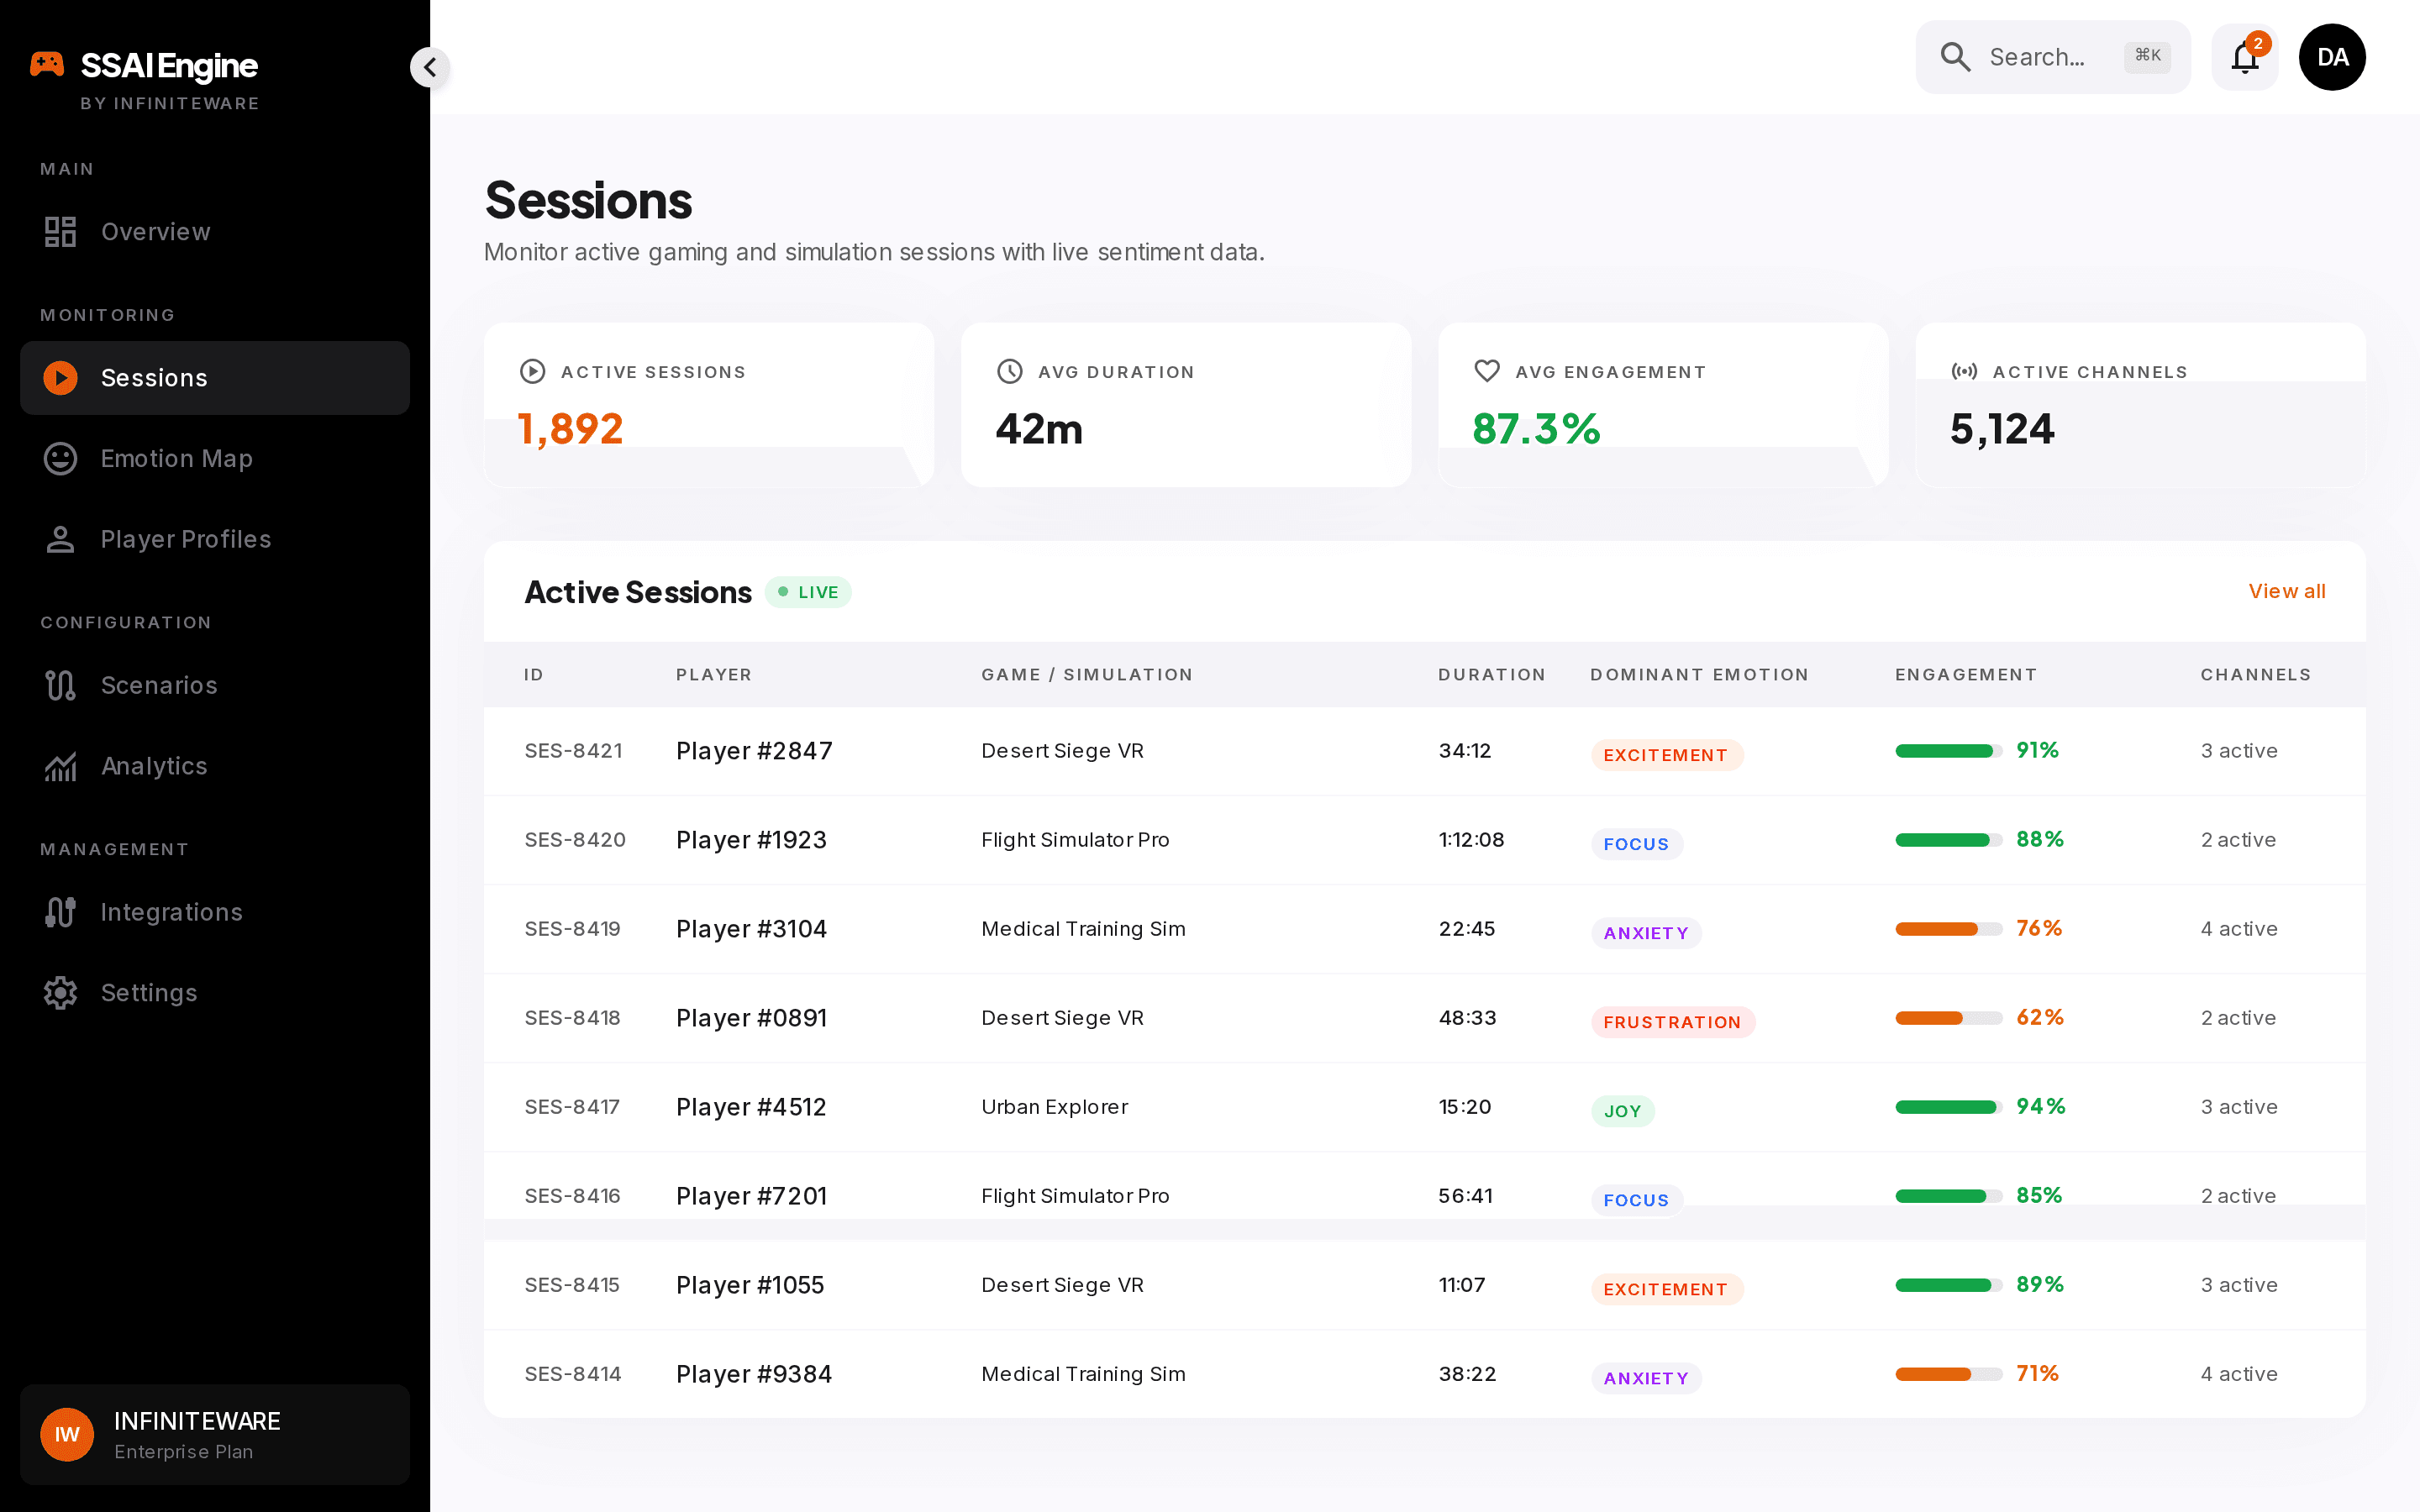This screenshot has width=2420, height=1512.
Task: Click the Channels column header
Action: pyautogui.click(x=2255, y=675)
